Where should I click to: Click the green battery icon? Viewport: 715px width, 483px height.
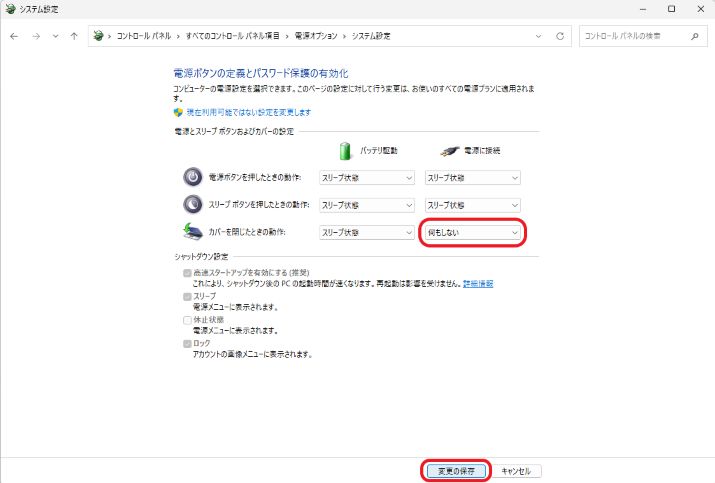tap(345, 151)
